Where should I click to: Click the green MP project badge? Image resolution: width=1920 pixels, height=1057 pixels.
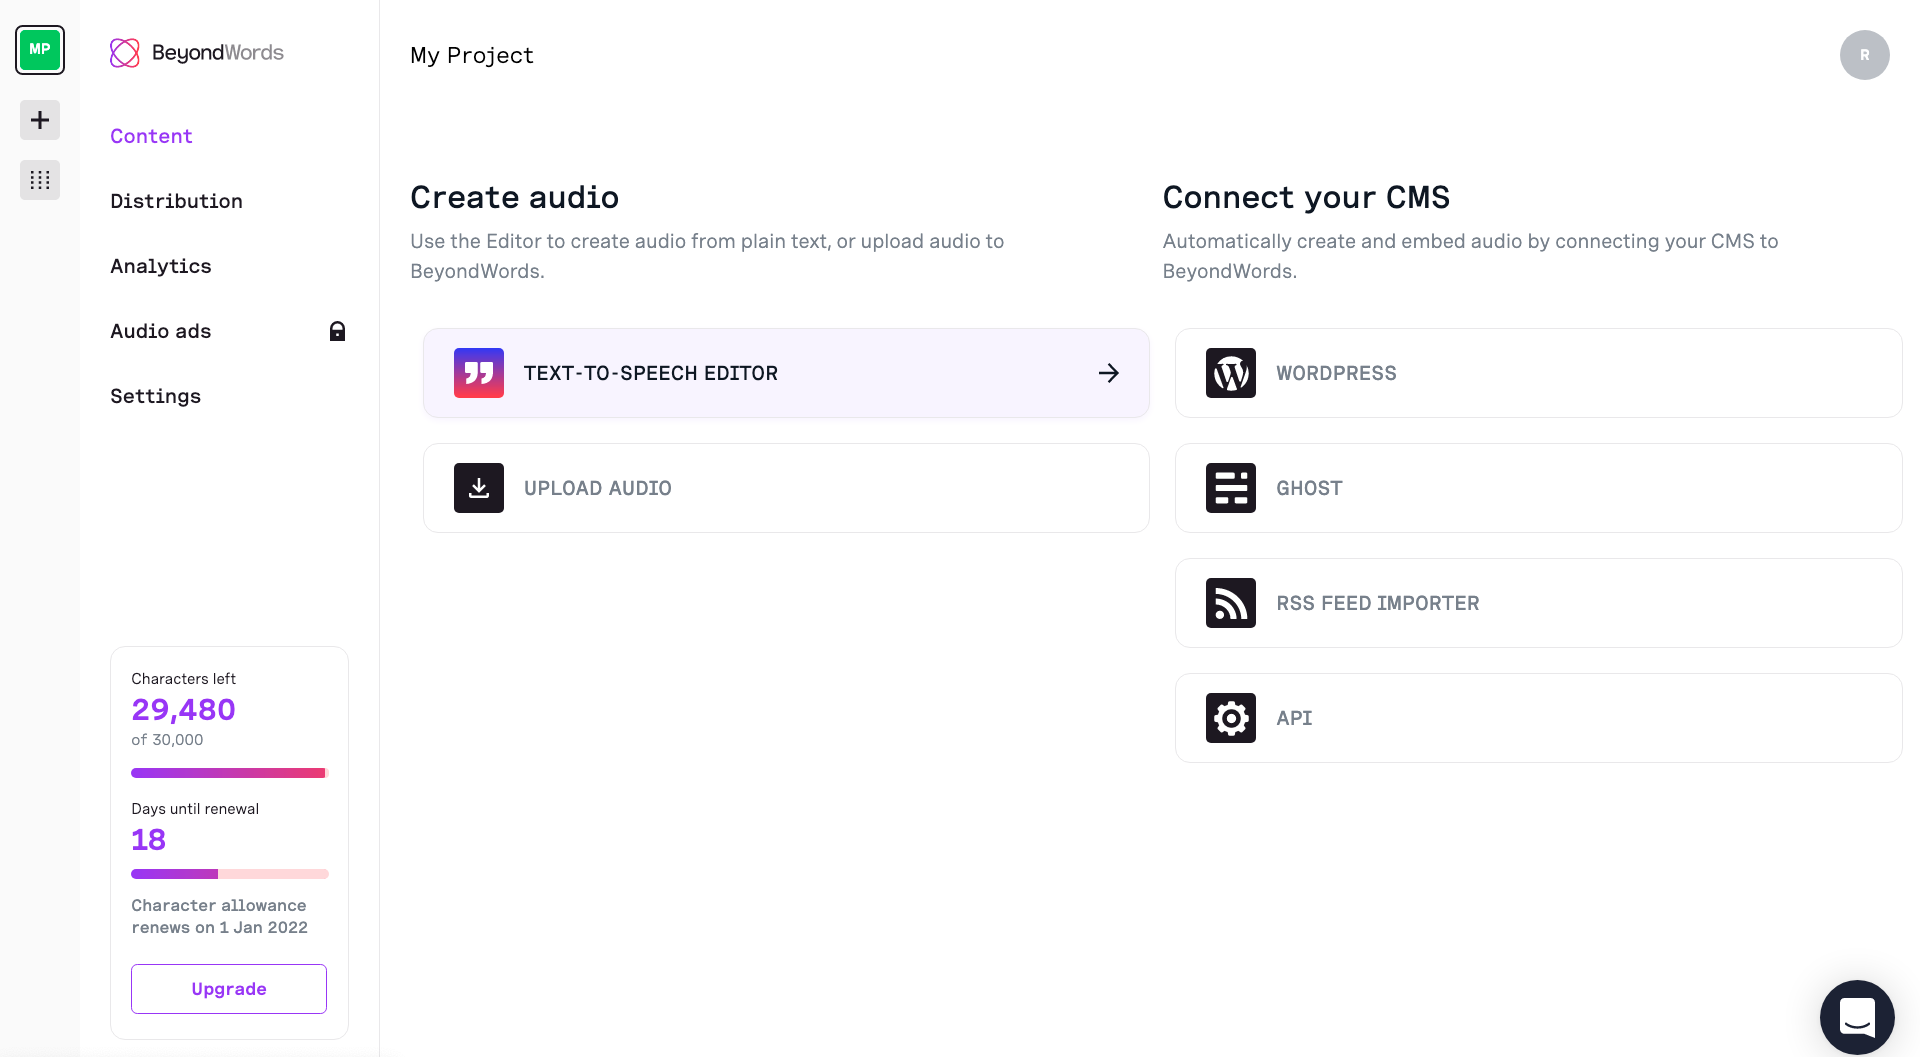point(40,50)
